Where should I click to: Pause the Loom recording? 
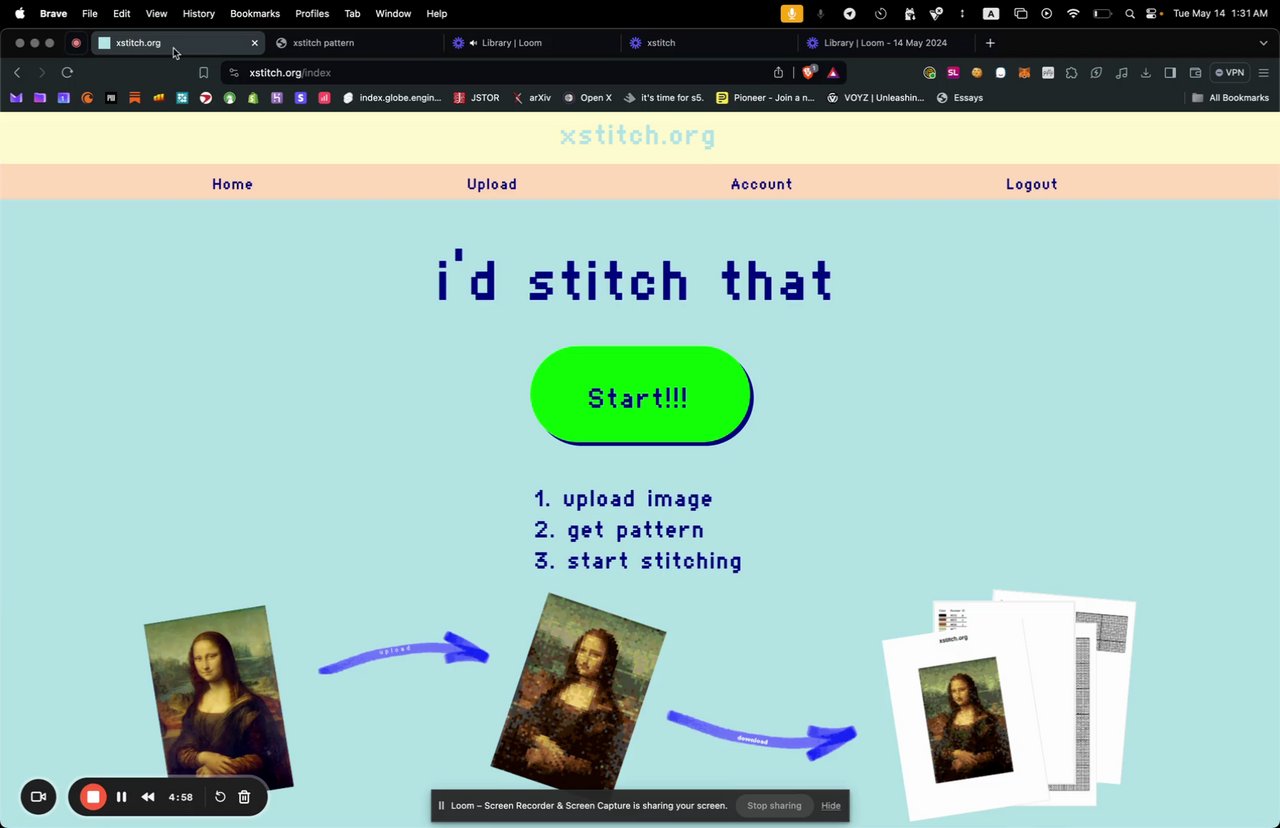(x=121, y=797)
